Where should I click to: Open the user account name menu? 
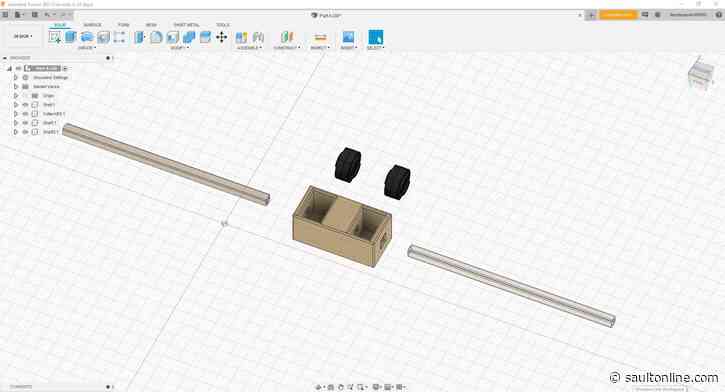[688, 15]
